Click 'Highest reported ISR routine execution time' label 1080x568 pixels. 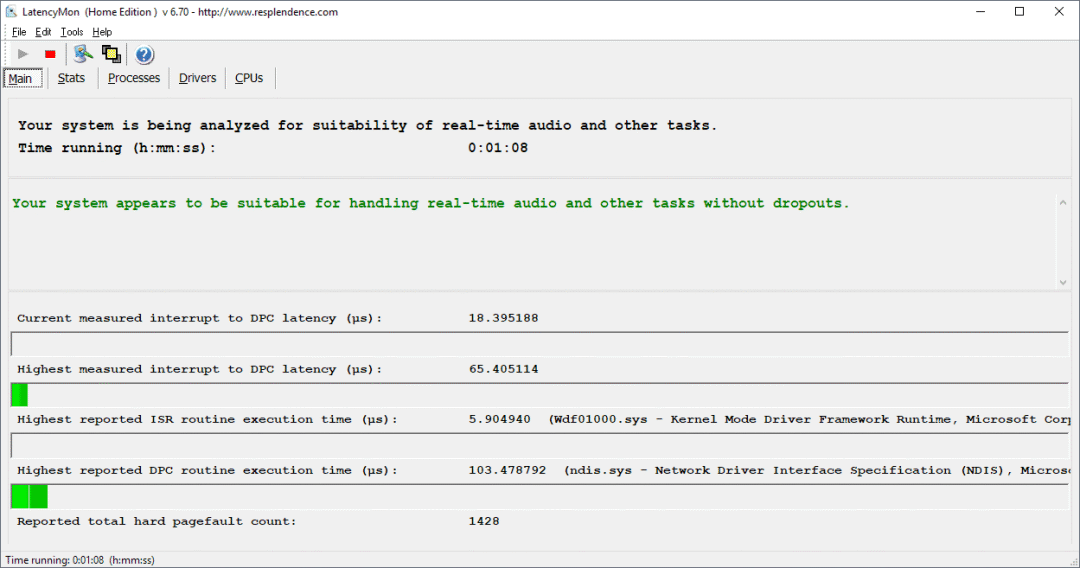tap(207, 419)
